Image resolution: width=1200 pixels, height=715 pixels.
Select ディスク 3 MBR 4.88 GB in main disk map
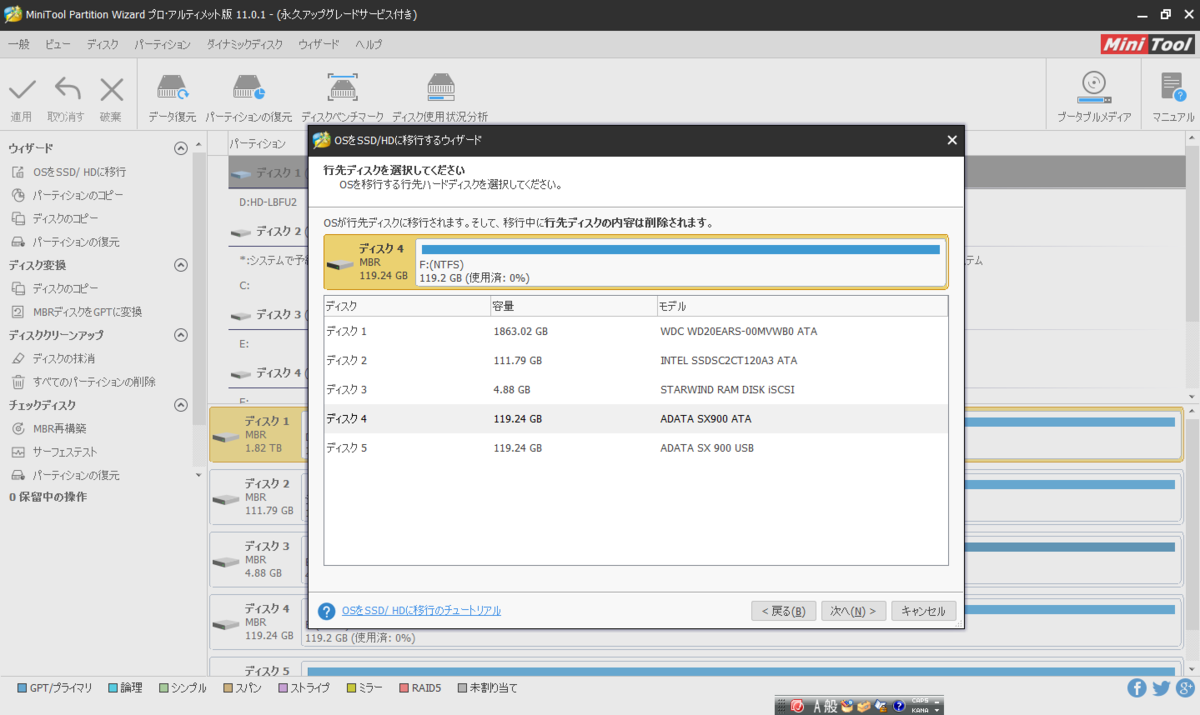tap(258, 560)
